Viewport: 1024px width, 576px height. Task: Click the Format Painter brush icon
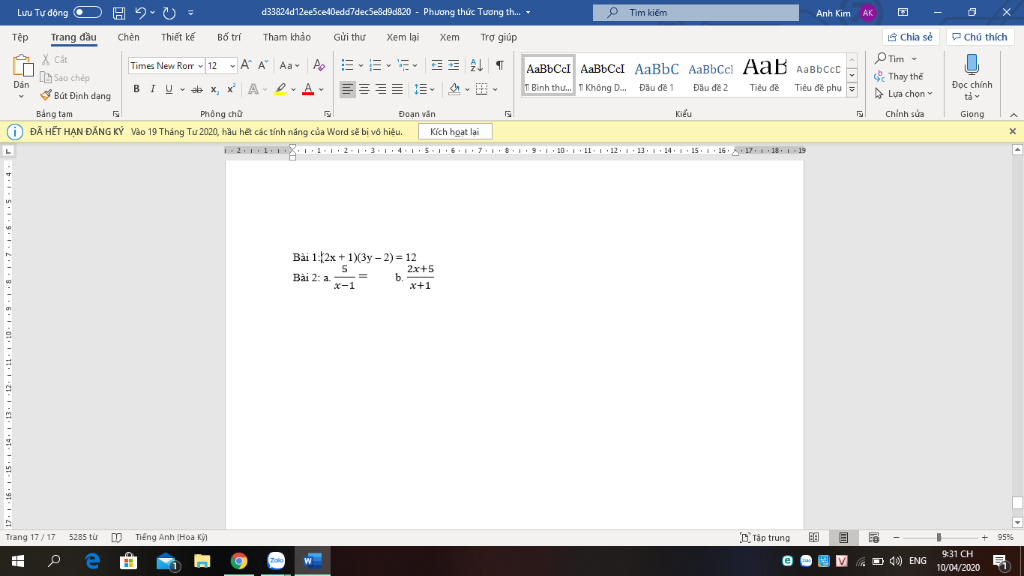coord(46,95)
